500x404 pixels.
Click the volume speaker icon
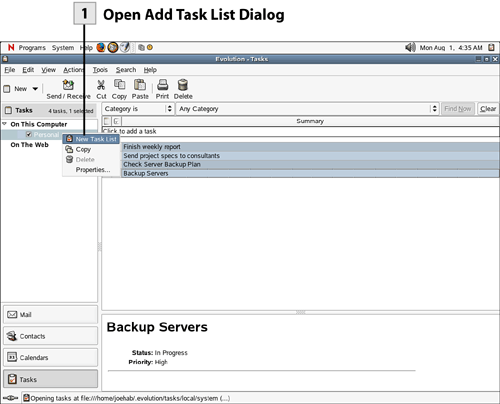coord(410,47)
